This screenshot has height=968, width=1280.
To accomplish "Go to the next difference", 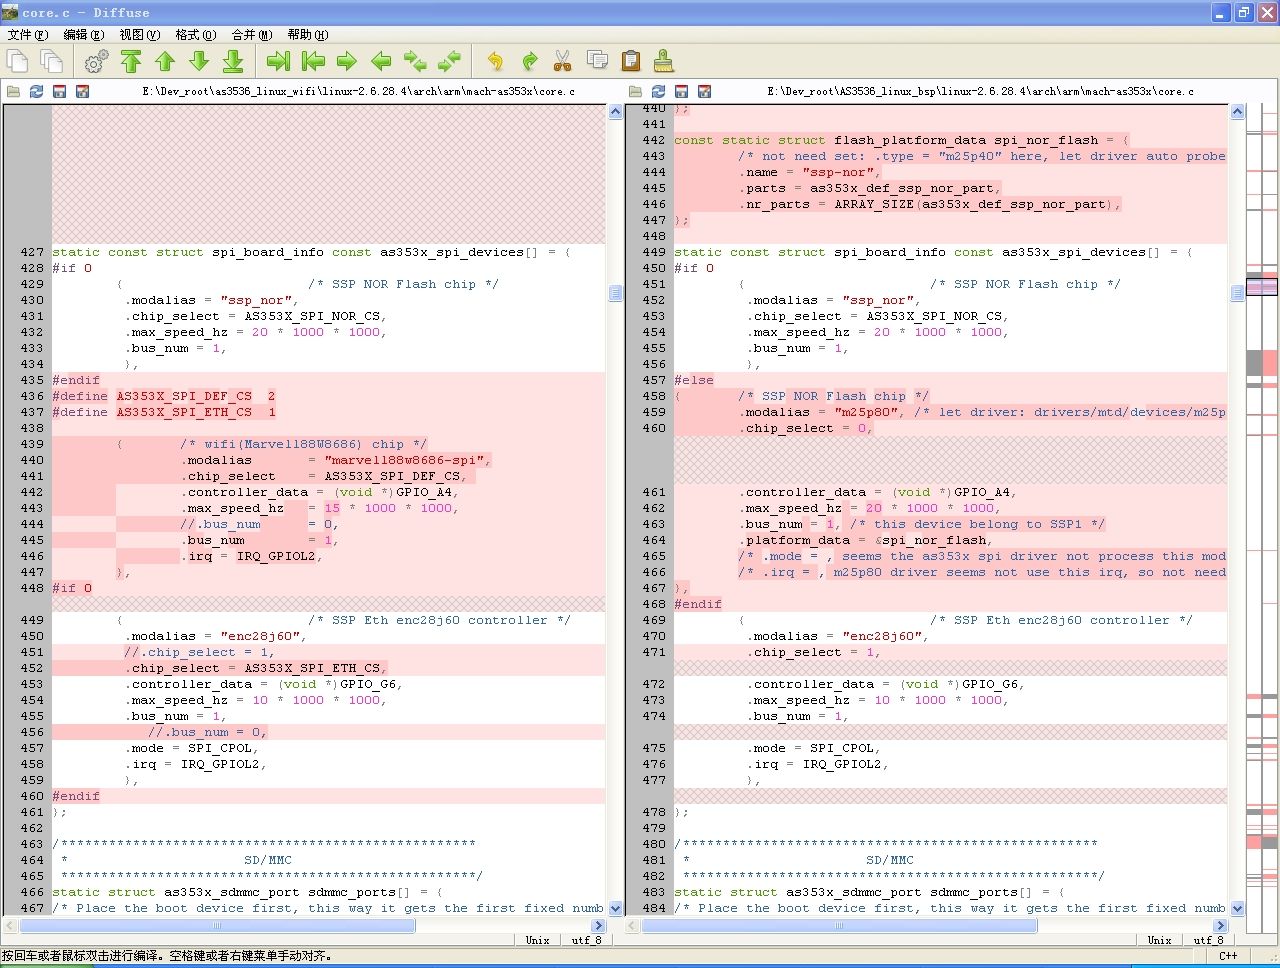I will (x=199, y=62).
